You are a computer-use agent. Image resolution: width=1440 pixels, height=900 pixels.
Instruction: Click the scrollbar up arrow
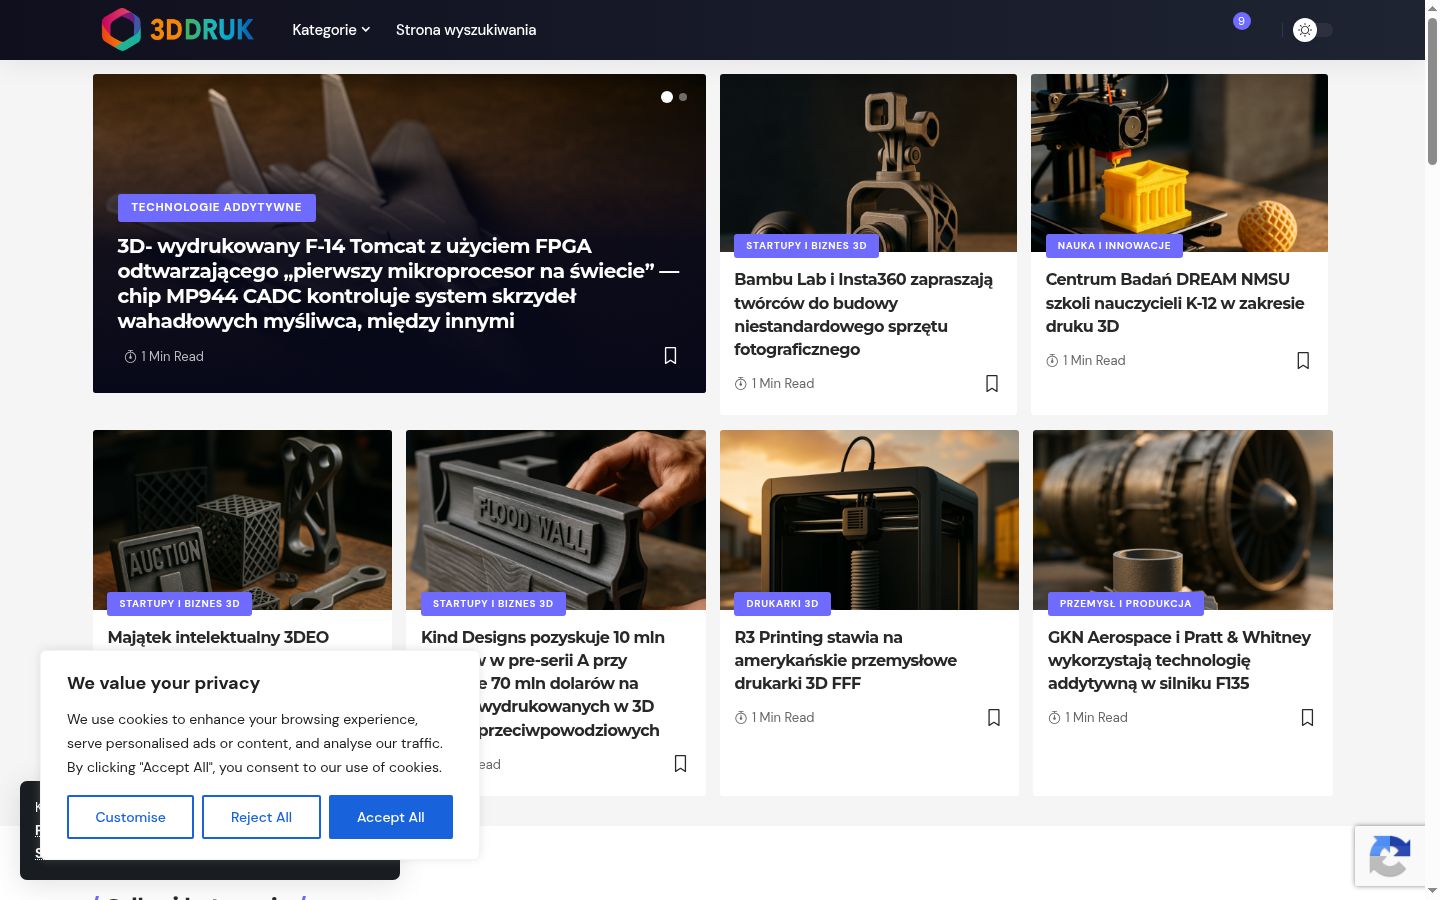coord(1432,7)
